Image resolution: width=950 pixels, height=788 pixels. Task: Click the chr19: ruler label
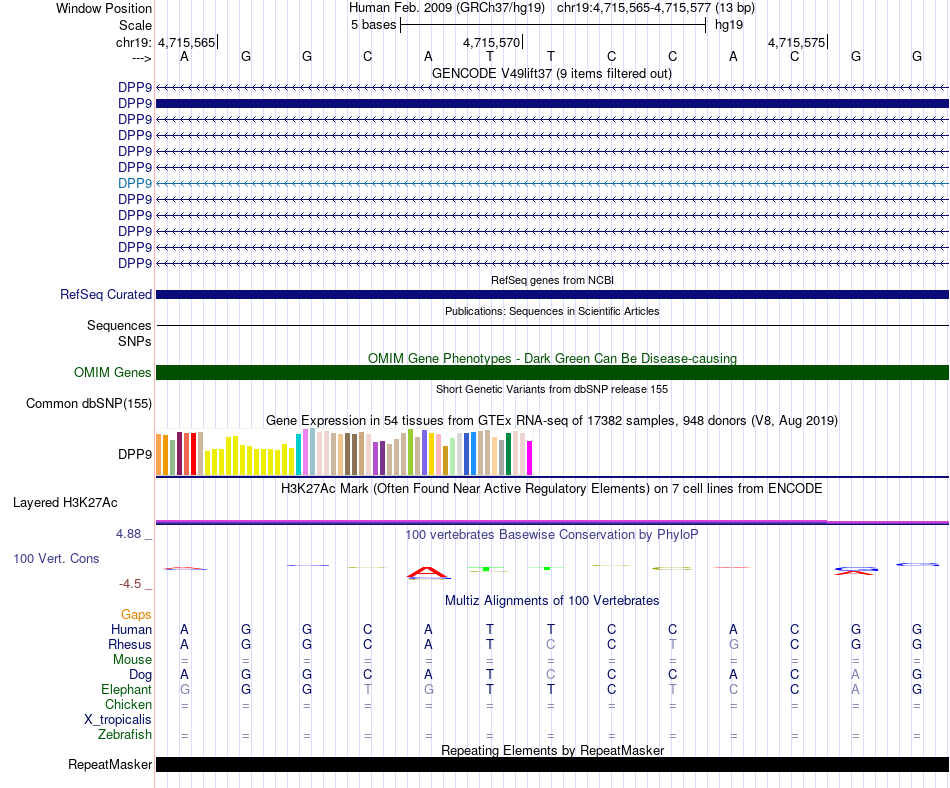(133, 42)
